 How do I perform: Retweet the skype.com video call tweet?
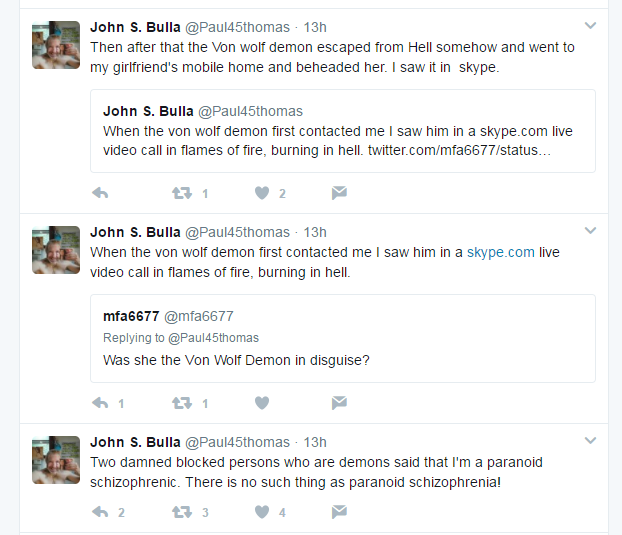click(x=182, y=403)
